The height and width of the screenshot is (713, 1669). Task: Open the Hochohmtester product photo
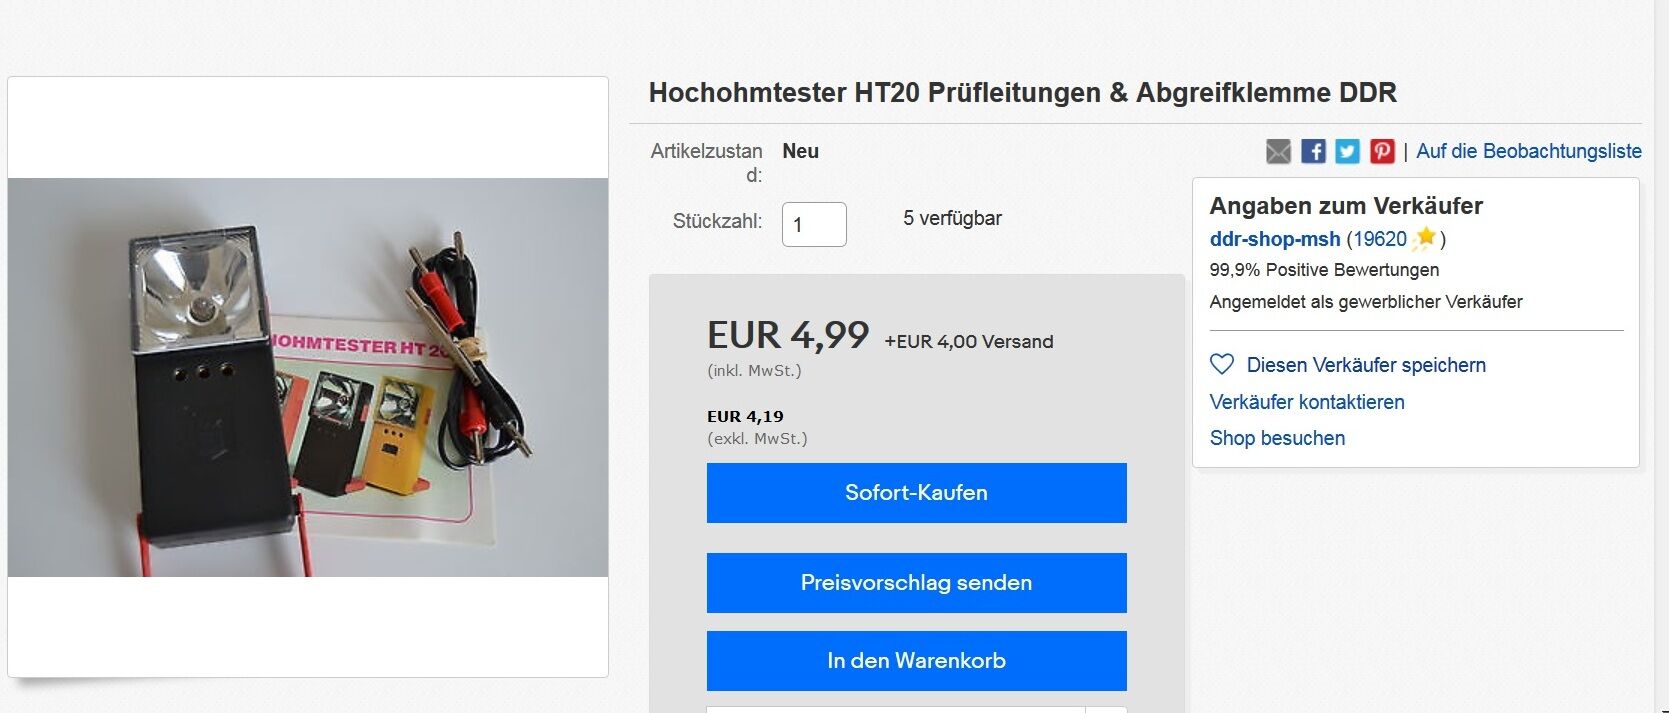pos(308,377)
